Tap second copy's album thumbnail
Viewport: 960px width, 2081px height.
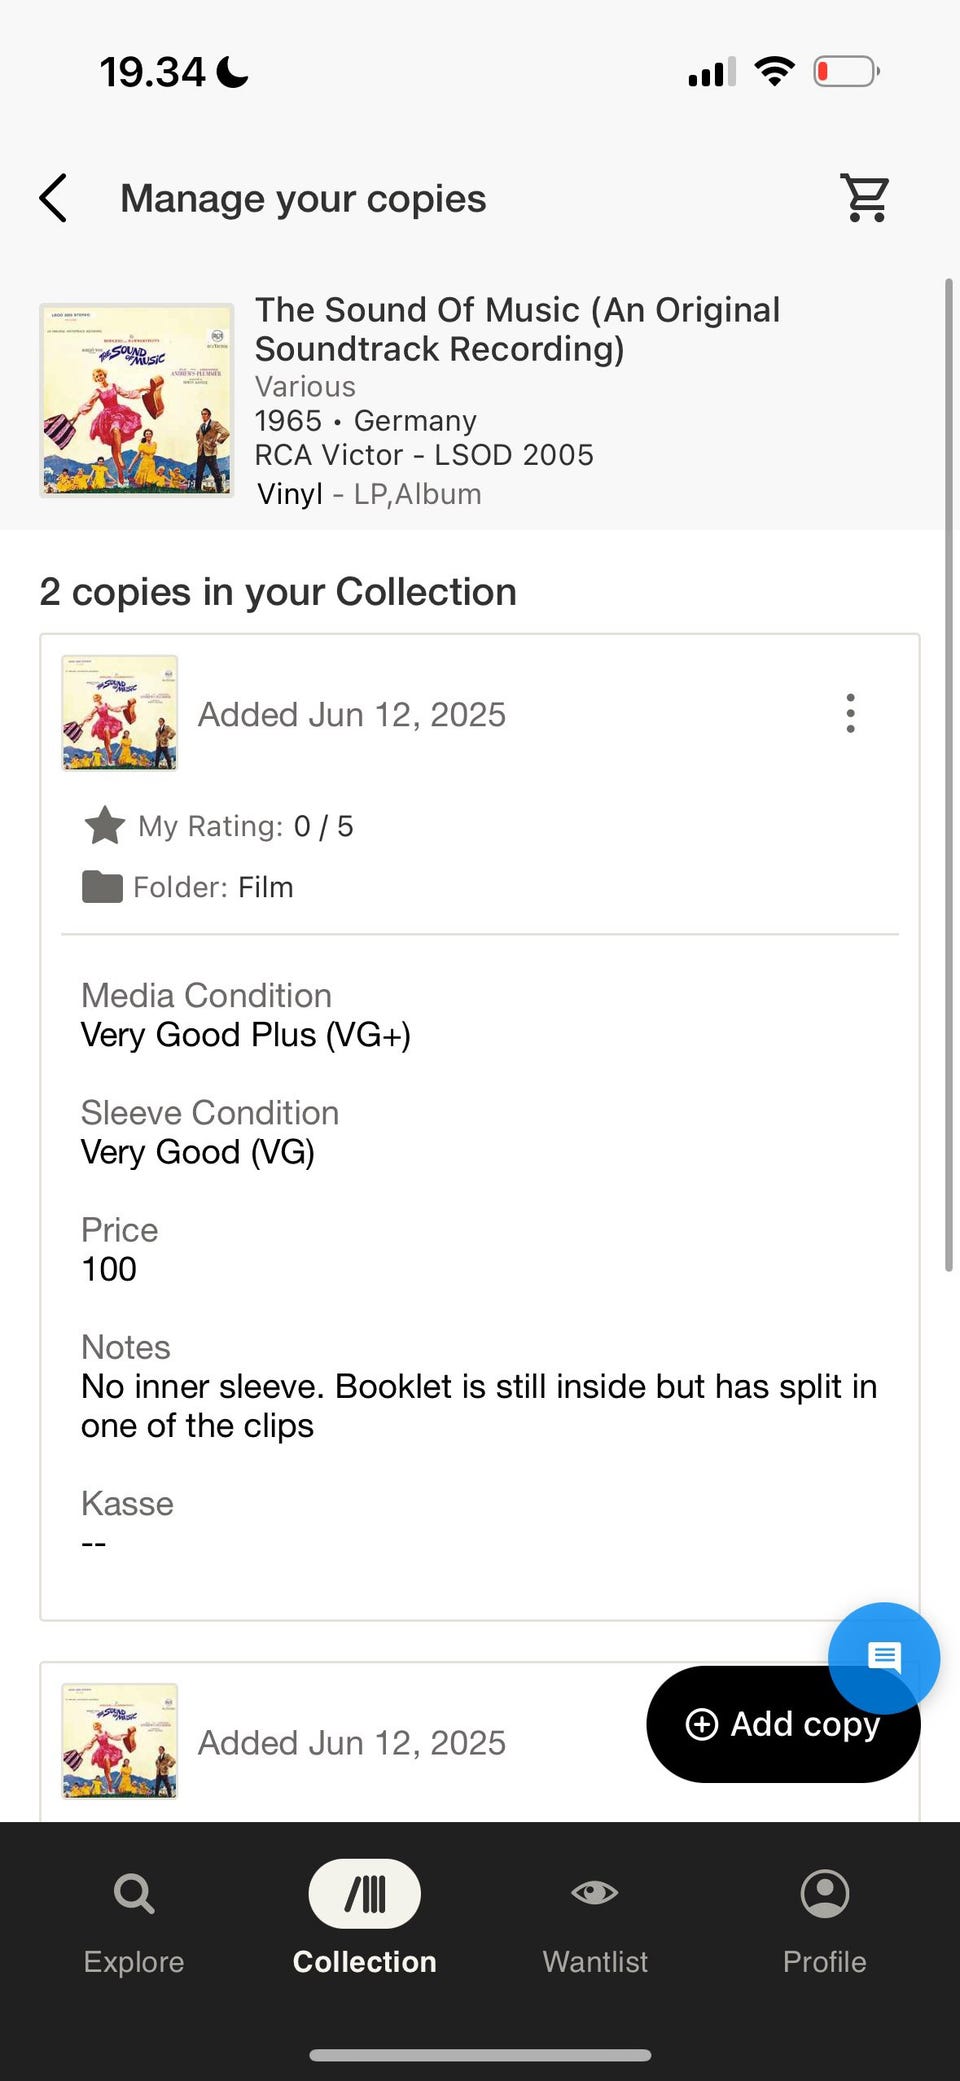(x=120, y=1741)
